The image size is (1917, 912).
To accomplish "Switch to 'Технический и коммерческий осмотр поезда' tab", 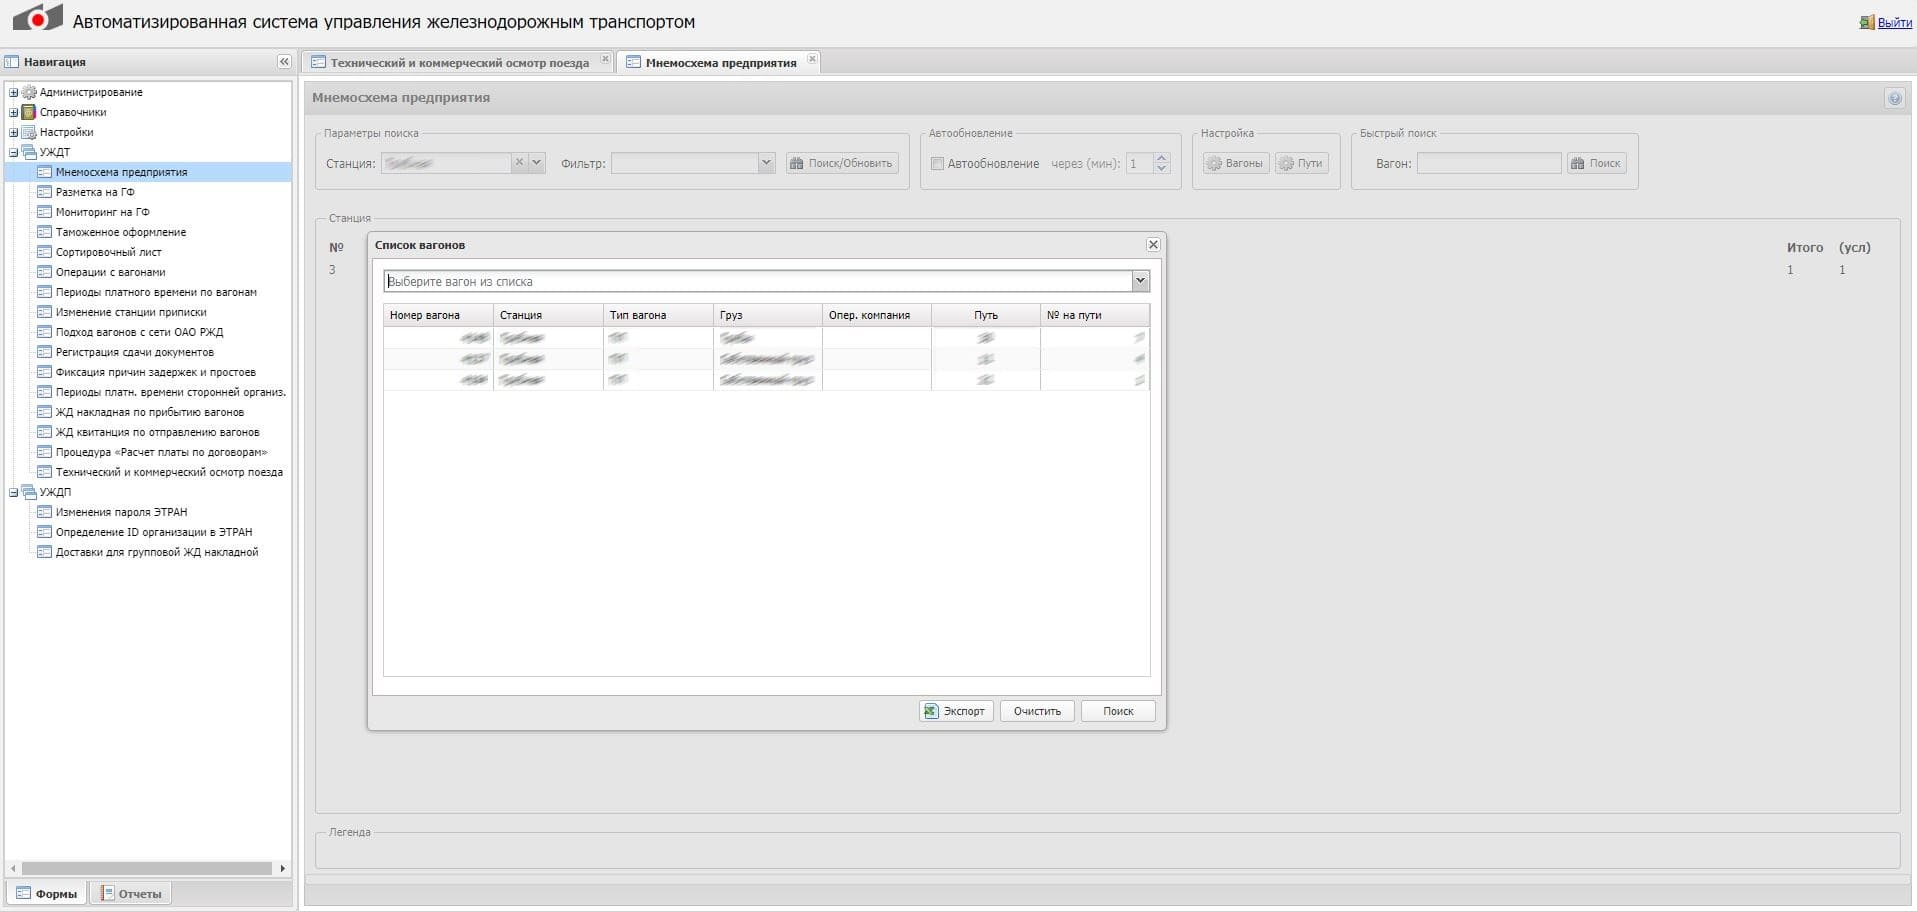I will (x=459, y=63).
